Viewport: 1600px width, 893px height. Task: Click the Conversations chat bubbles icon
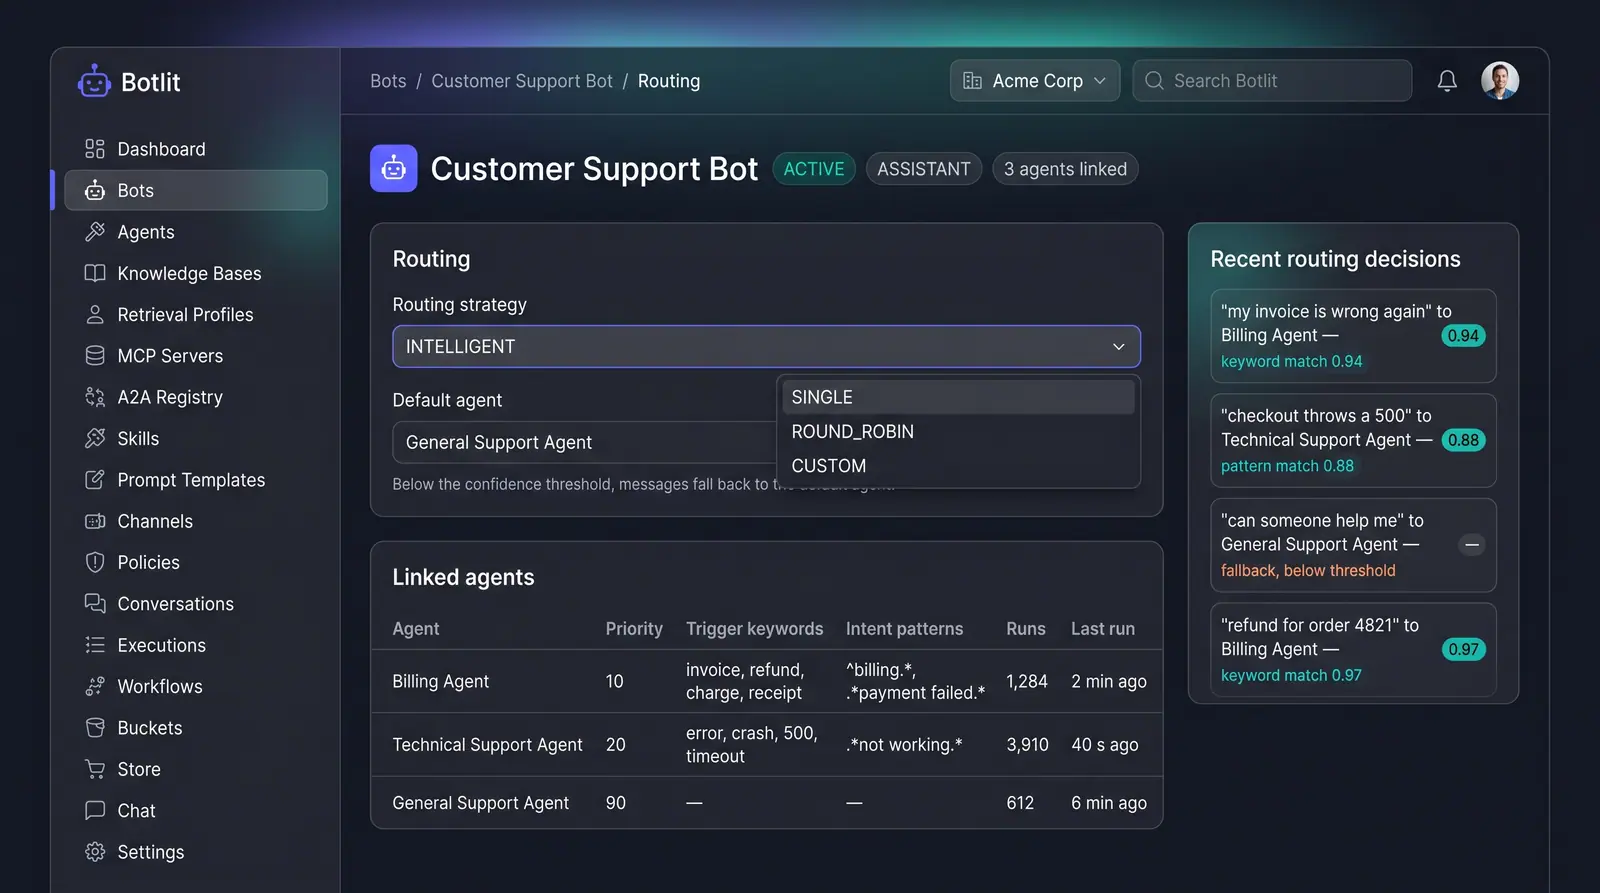[95, 604]
